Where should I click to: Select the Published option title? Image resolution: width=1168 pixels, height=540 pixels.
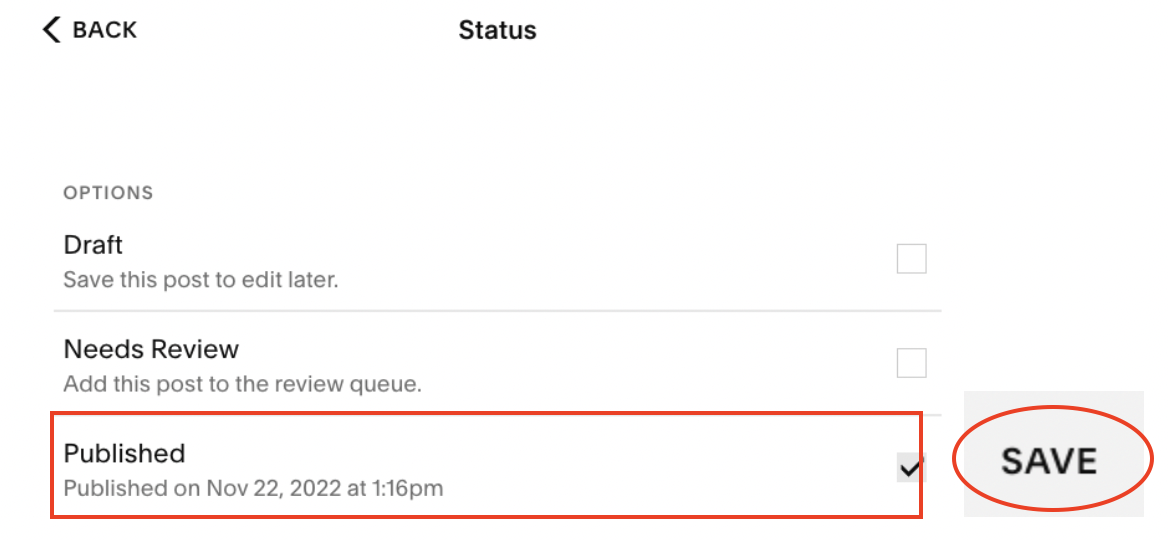(124, 453)
